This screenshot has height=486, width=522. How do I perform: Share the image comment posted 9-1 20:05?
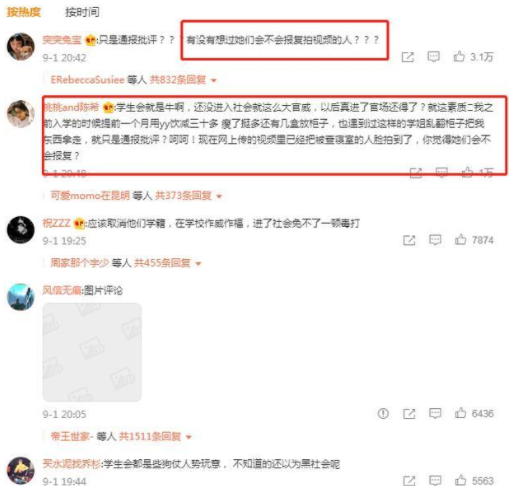[409, 414]
